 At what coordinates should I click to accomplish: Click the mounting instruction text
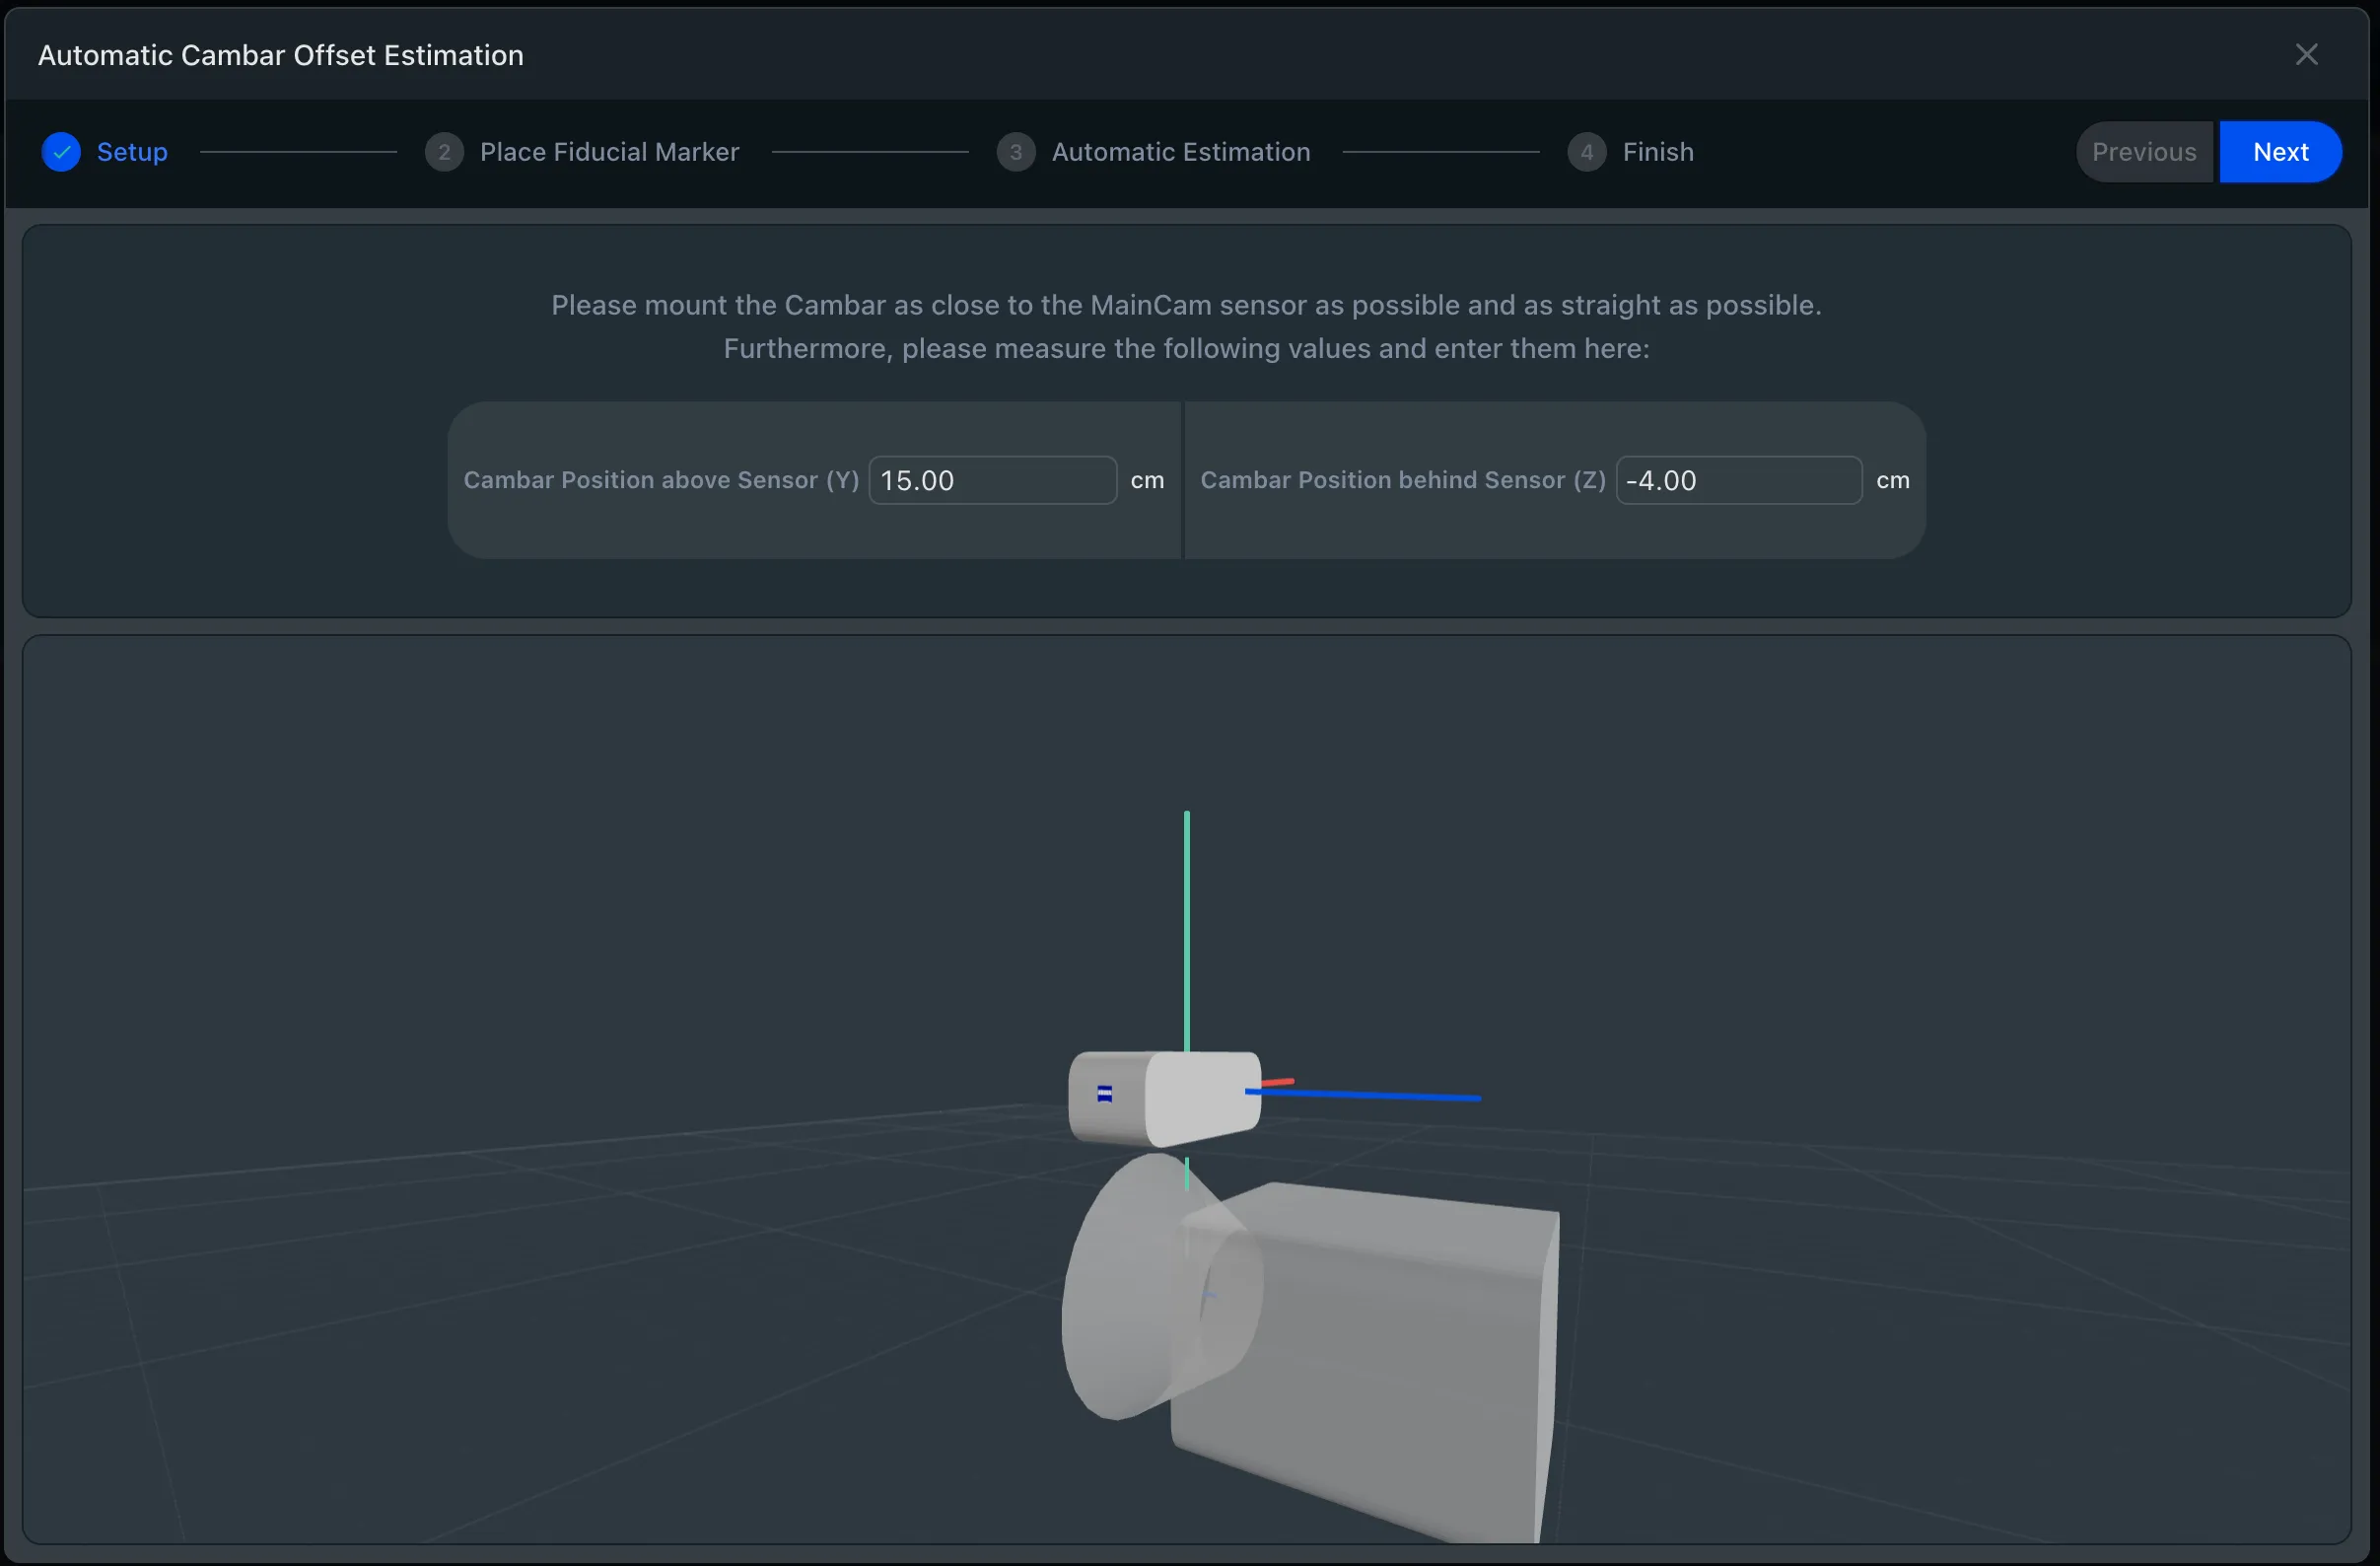[x=1187, y=305]
